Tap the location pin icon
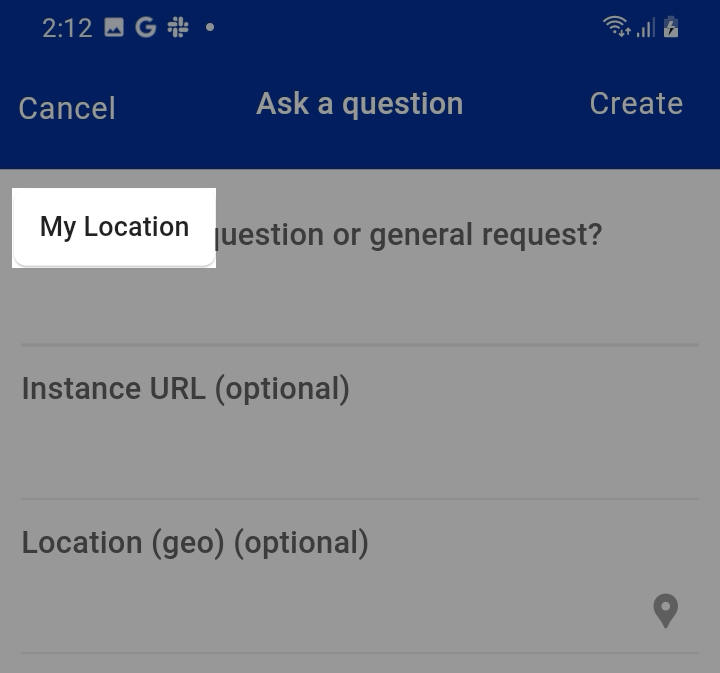720x673 pixels. (665, 610)
